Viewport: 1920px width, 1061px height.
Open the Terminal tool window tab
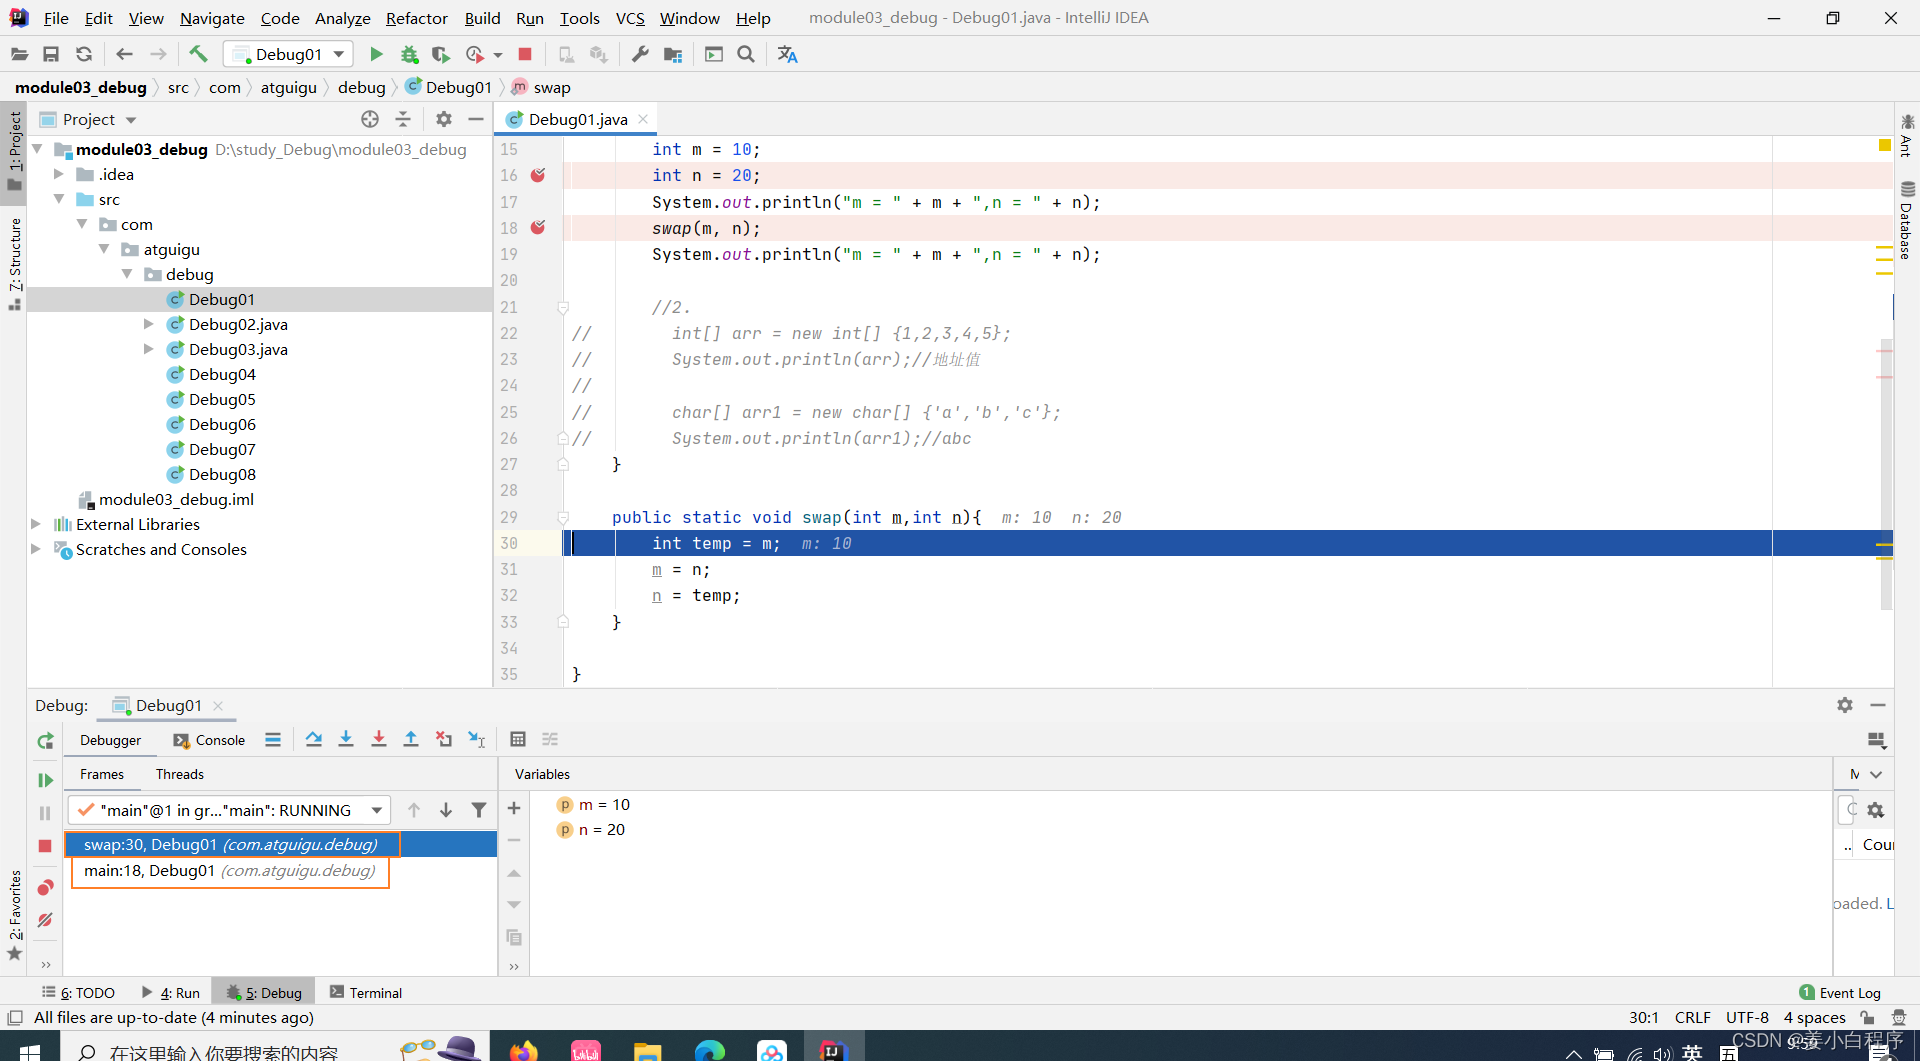click(365, 992)
